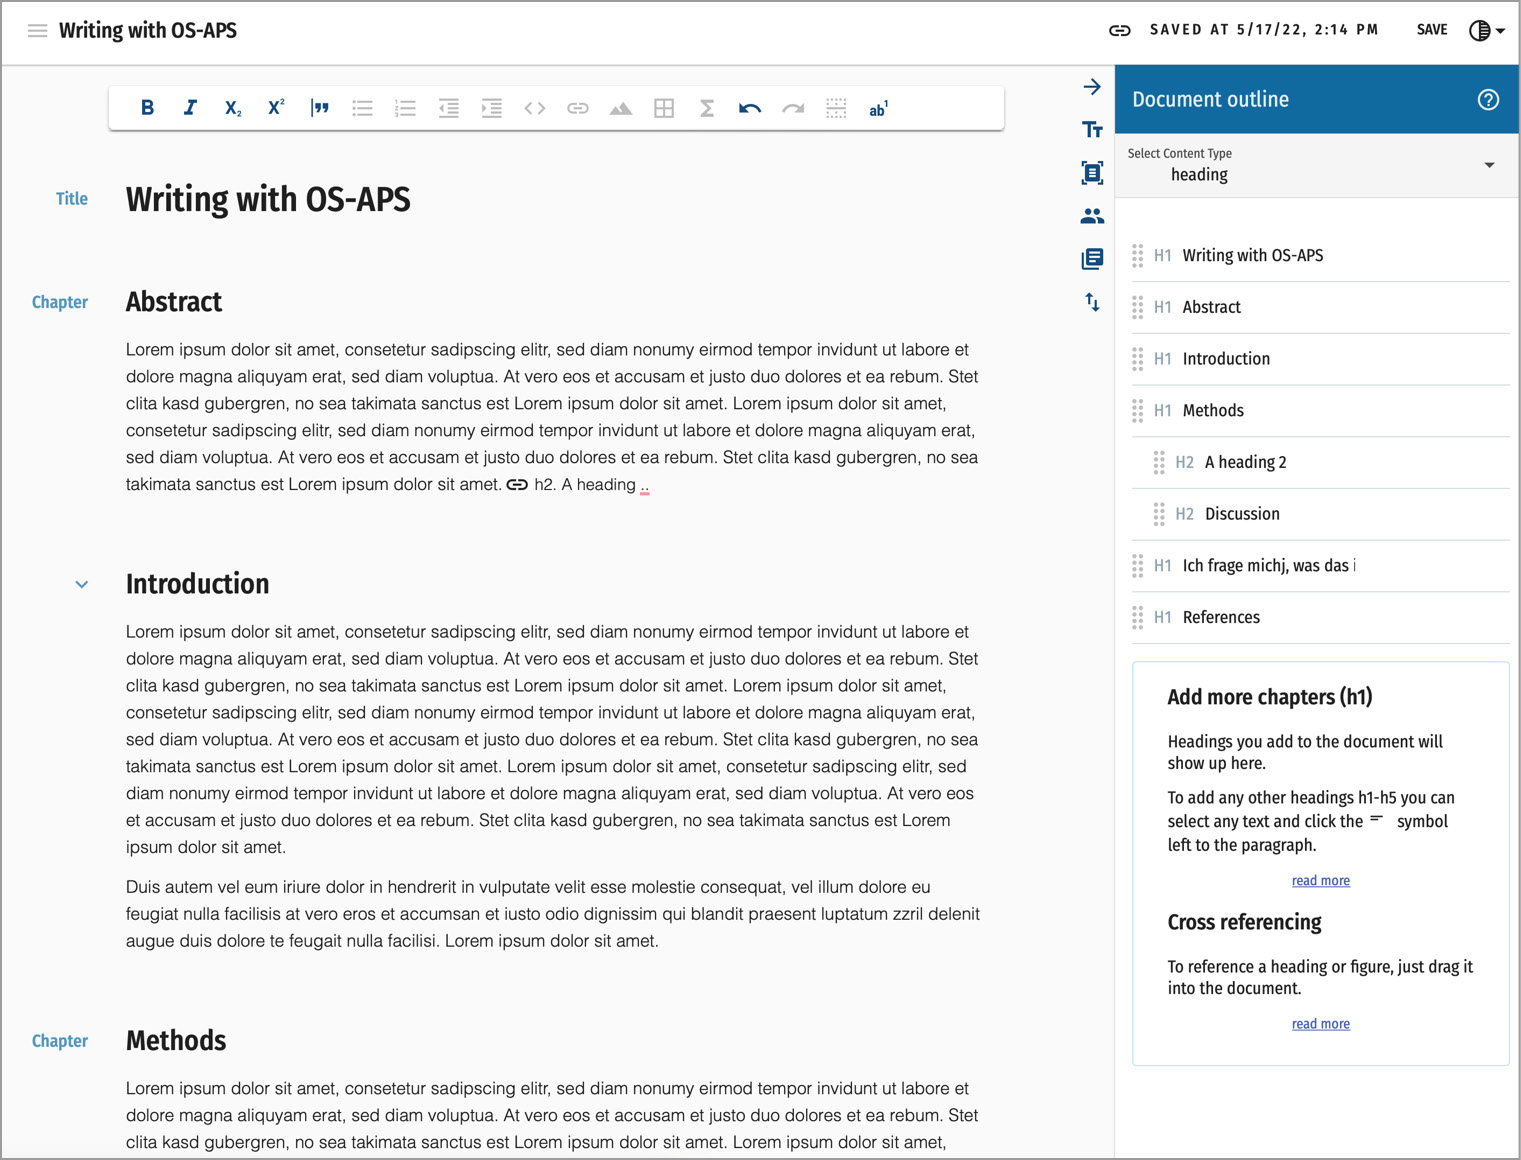Open the import/export arrows sidebar icon
The height and width of the screenshot is (1160, 1521).
pos(1092,301)
